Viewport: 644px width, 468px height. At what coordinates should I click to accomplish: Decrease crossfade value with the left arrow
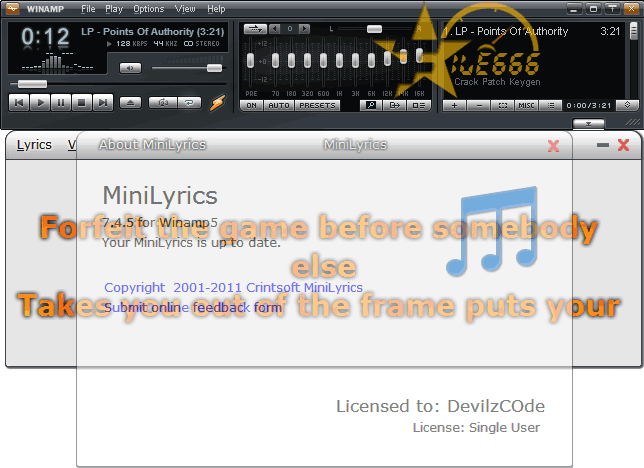click(275, 29)
